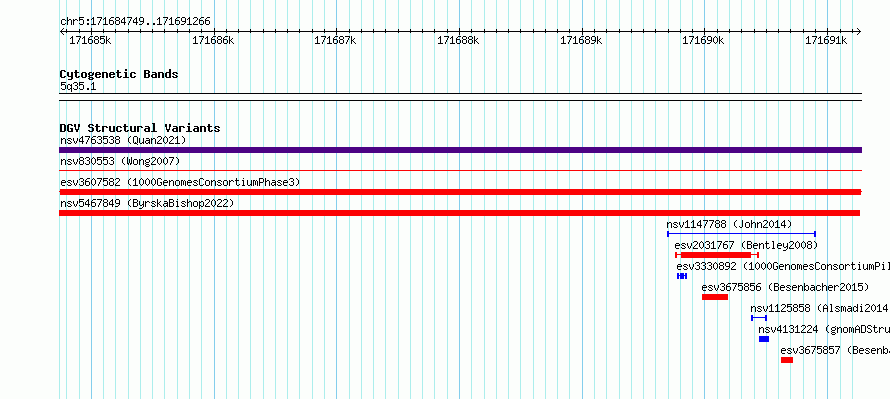Viewport: 890px width, 399px height.
Task: Click the chr5:171684749..171691266 coordinate label
Action: pyautogui.click(x=135, y=22)
